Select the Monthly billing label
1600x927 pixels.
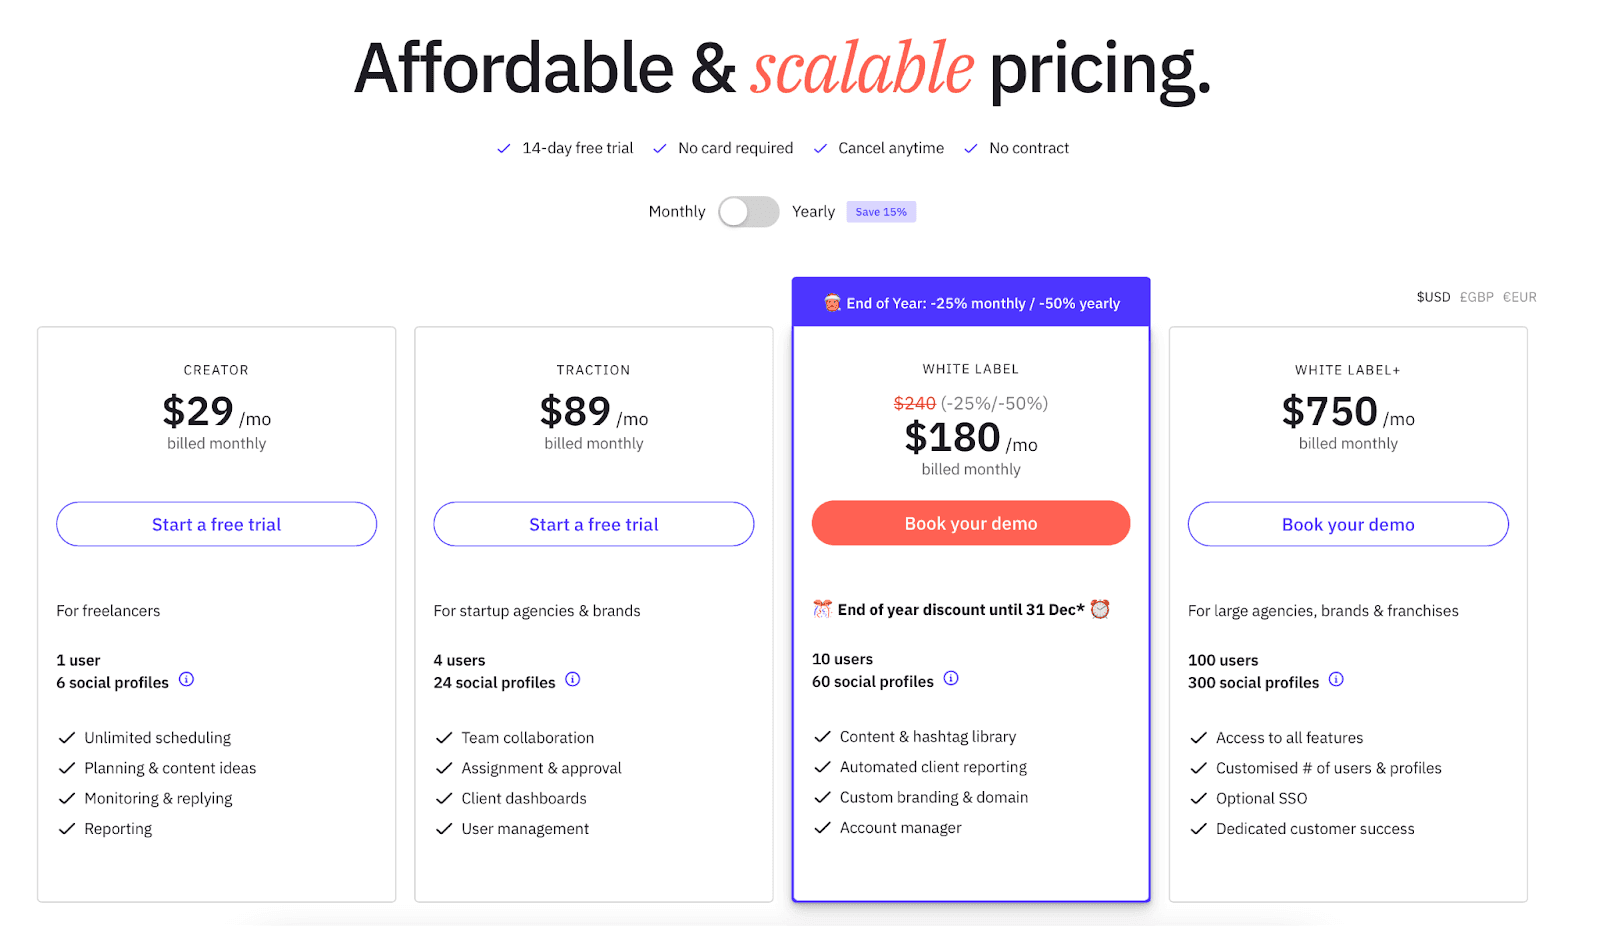(677, 212)
